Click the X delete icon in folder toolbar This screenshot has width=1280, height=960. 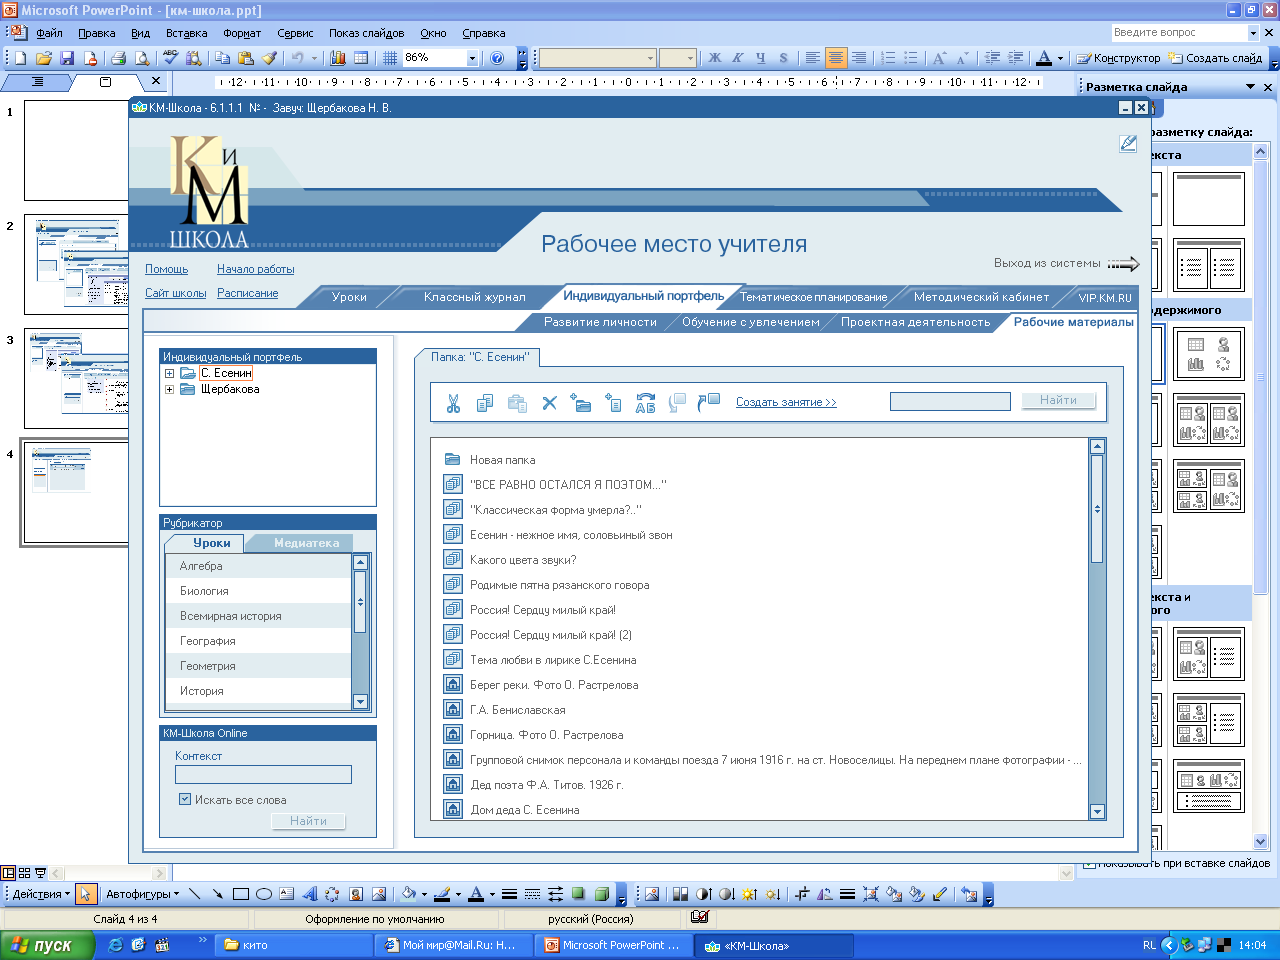click(x=549, y=403)
